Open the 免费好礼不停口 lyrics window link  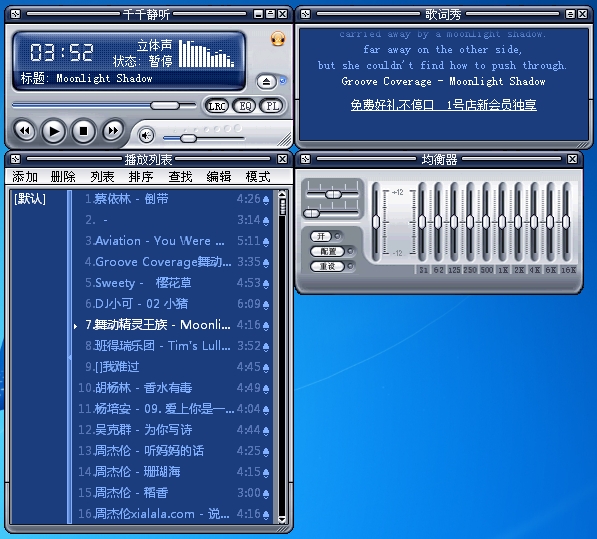click(x=444, y=105)
